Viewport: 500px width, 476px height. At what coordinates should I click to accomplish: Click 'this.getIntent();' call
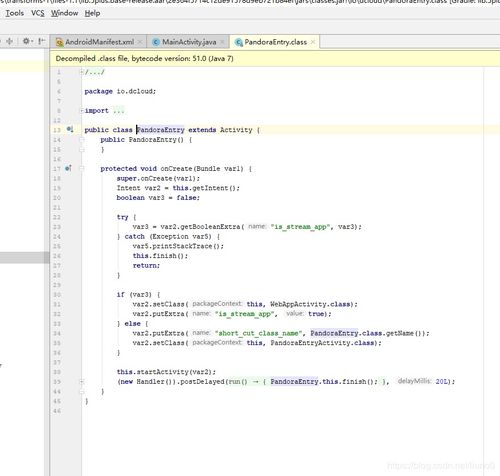(x=206, y=188)
